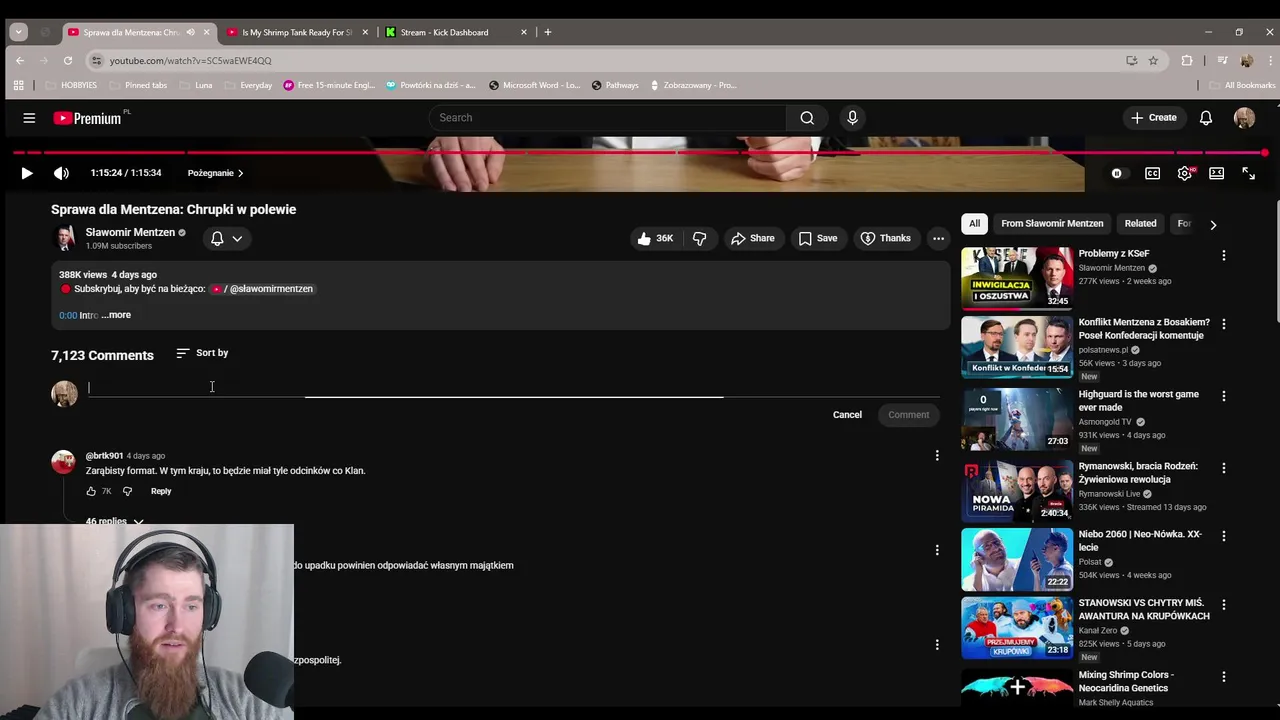Select the Related filter chip
Image resolution: width=1280 pixels, height=720 pixels.
[1140, 224]
